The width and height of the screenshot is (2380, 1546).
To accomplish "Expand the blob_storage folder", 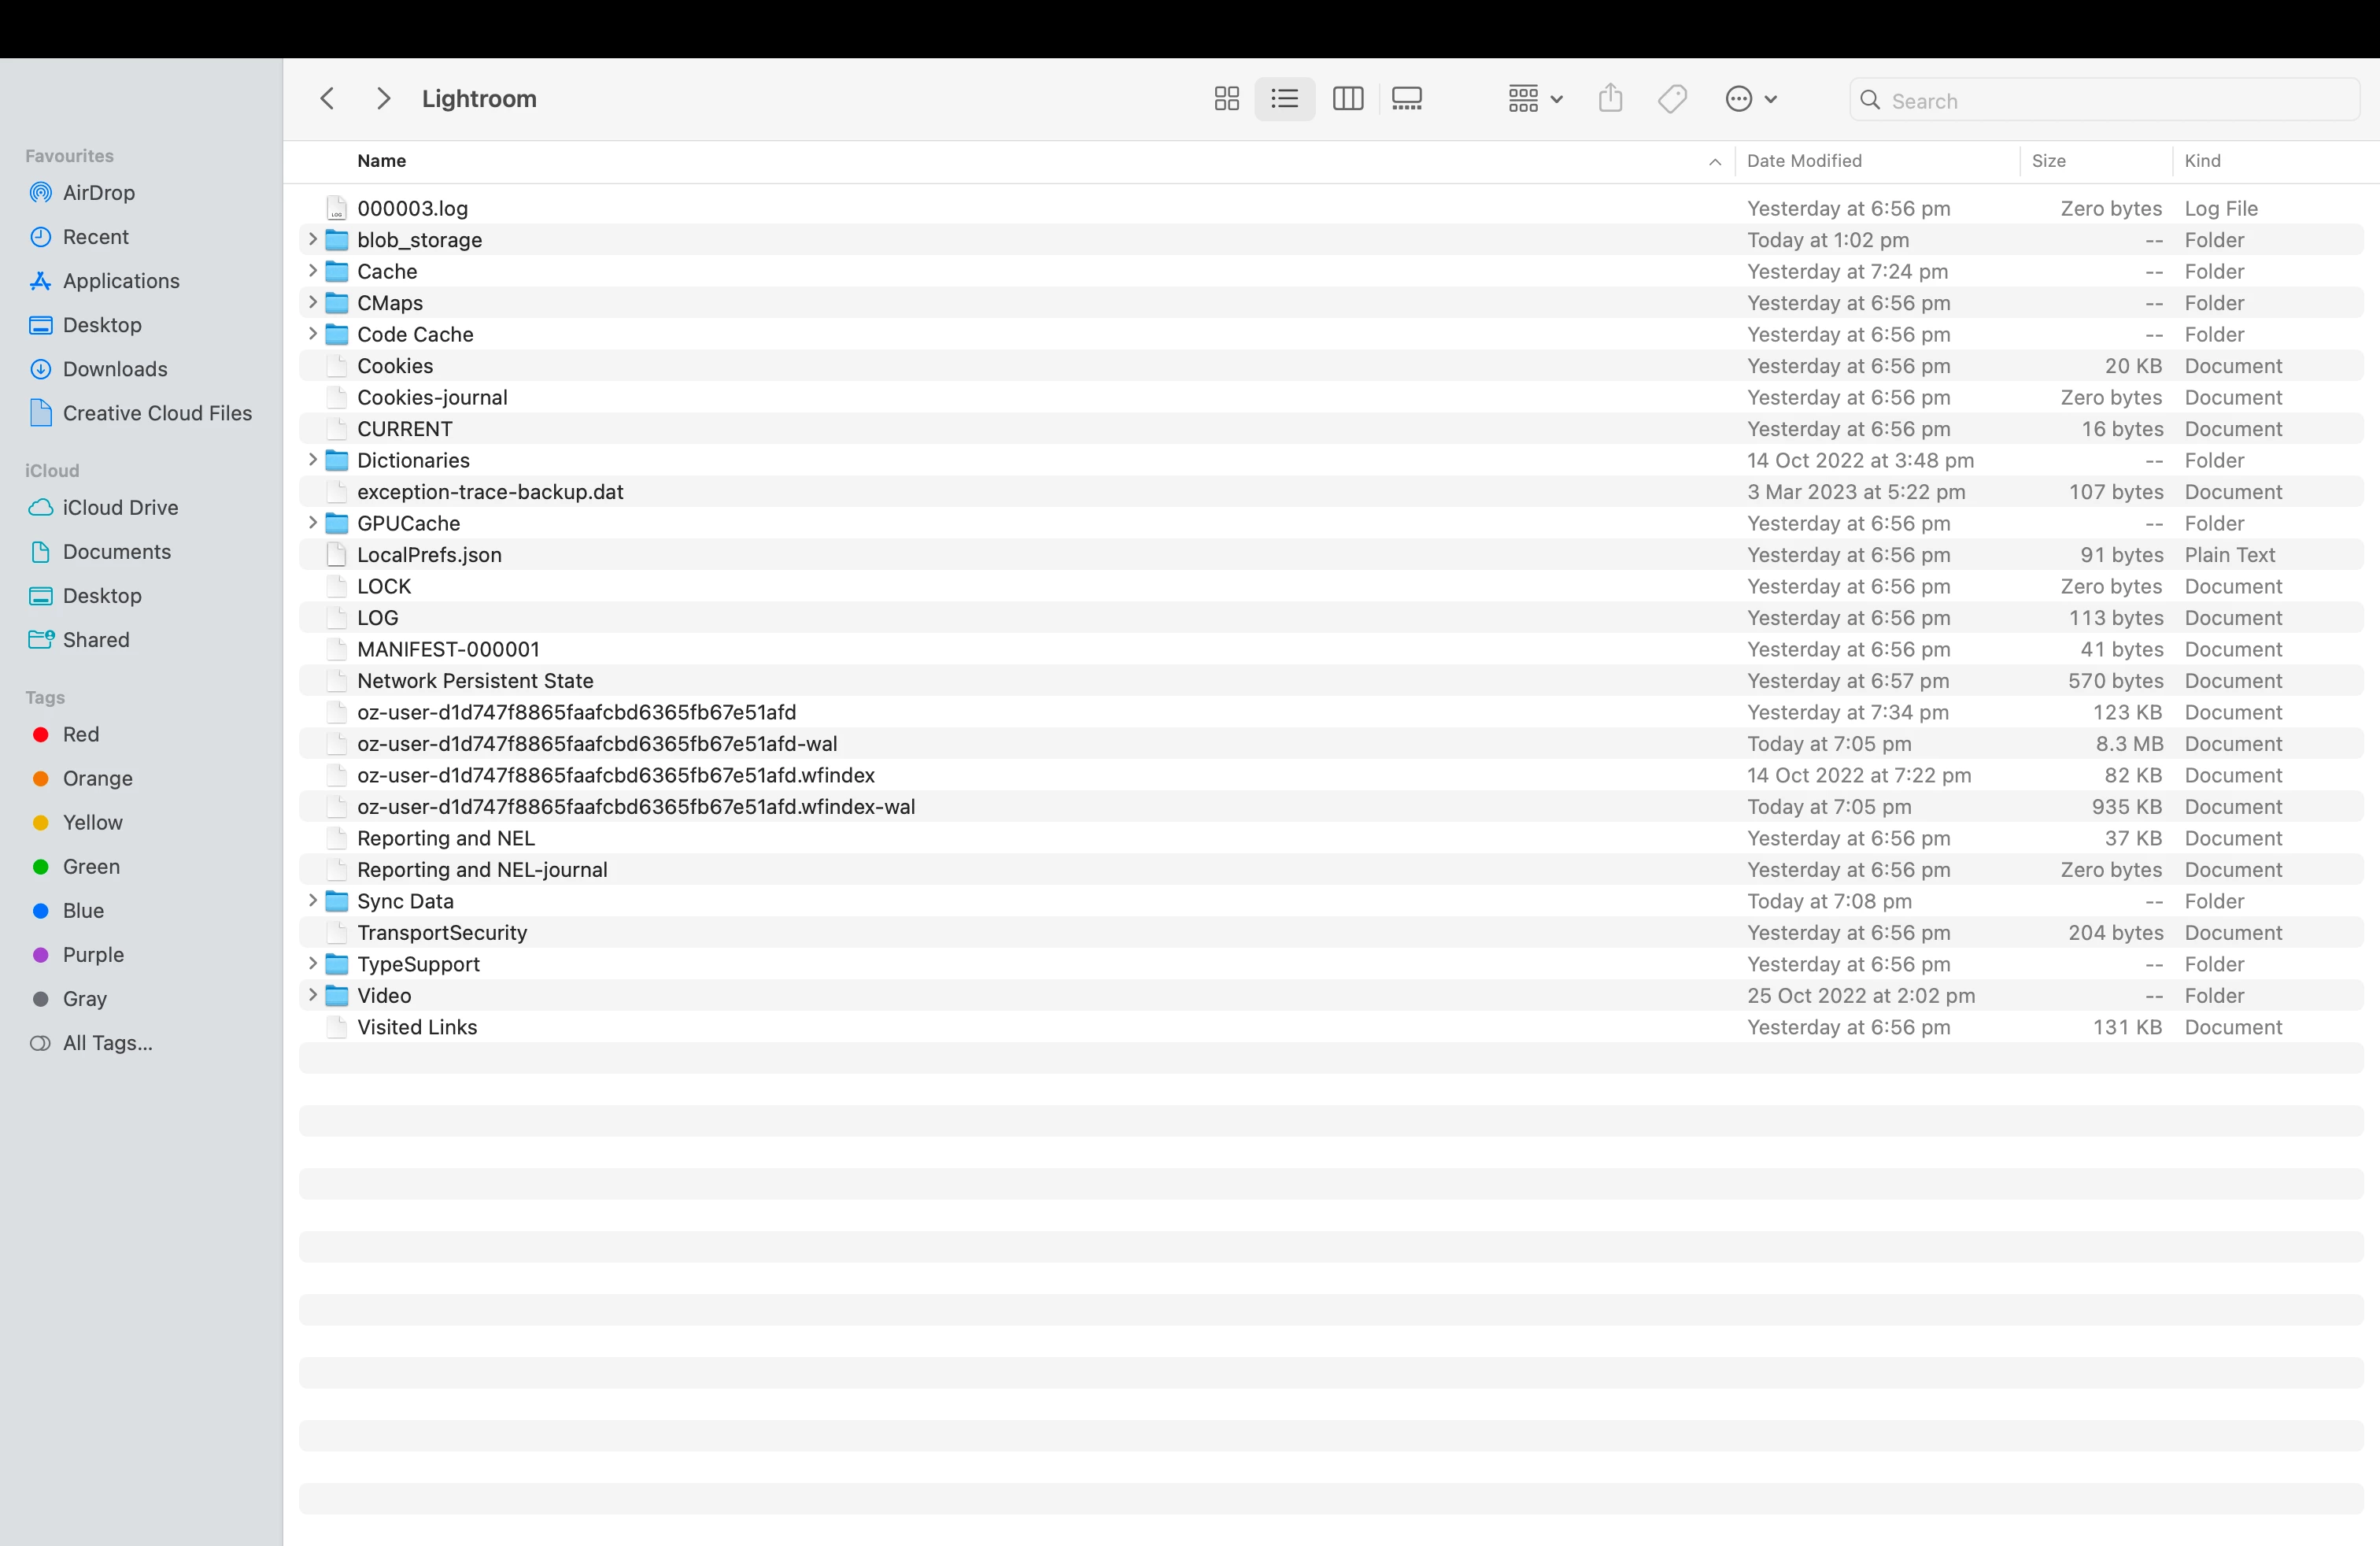I will [312, 239].
